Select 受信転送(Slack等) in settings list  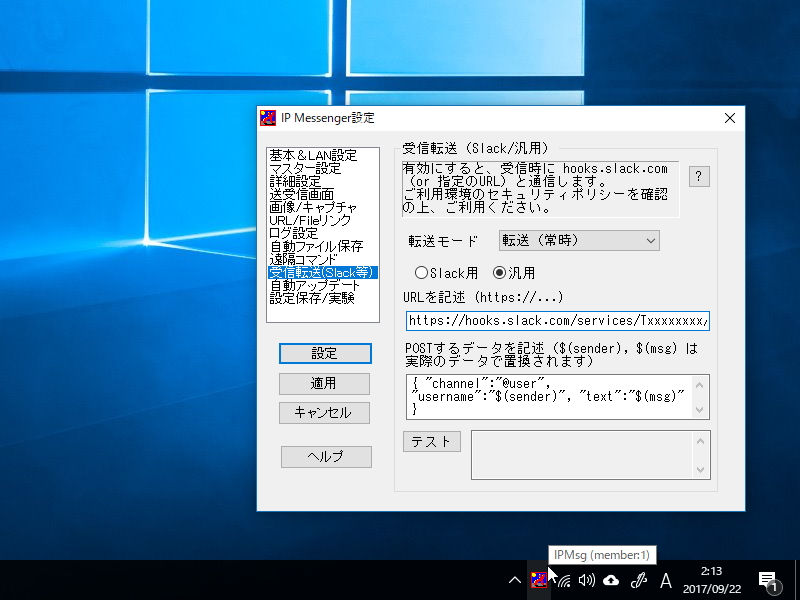(322, 272)
